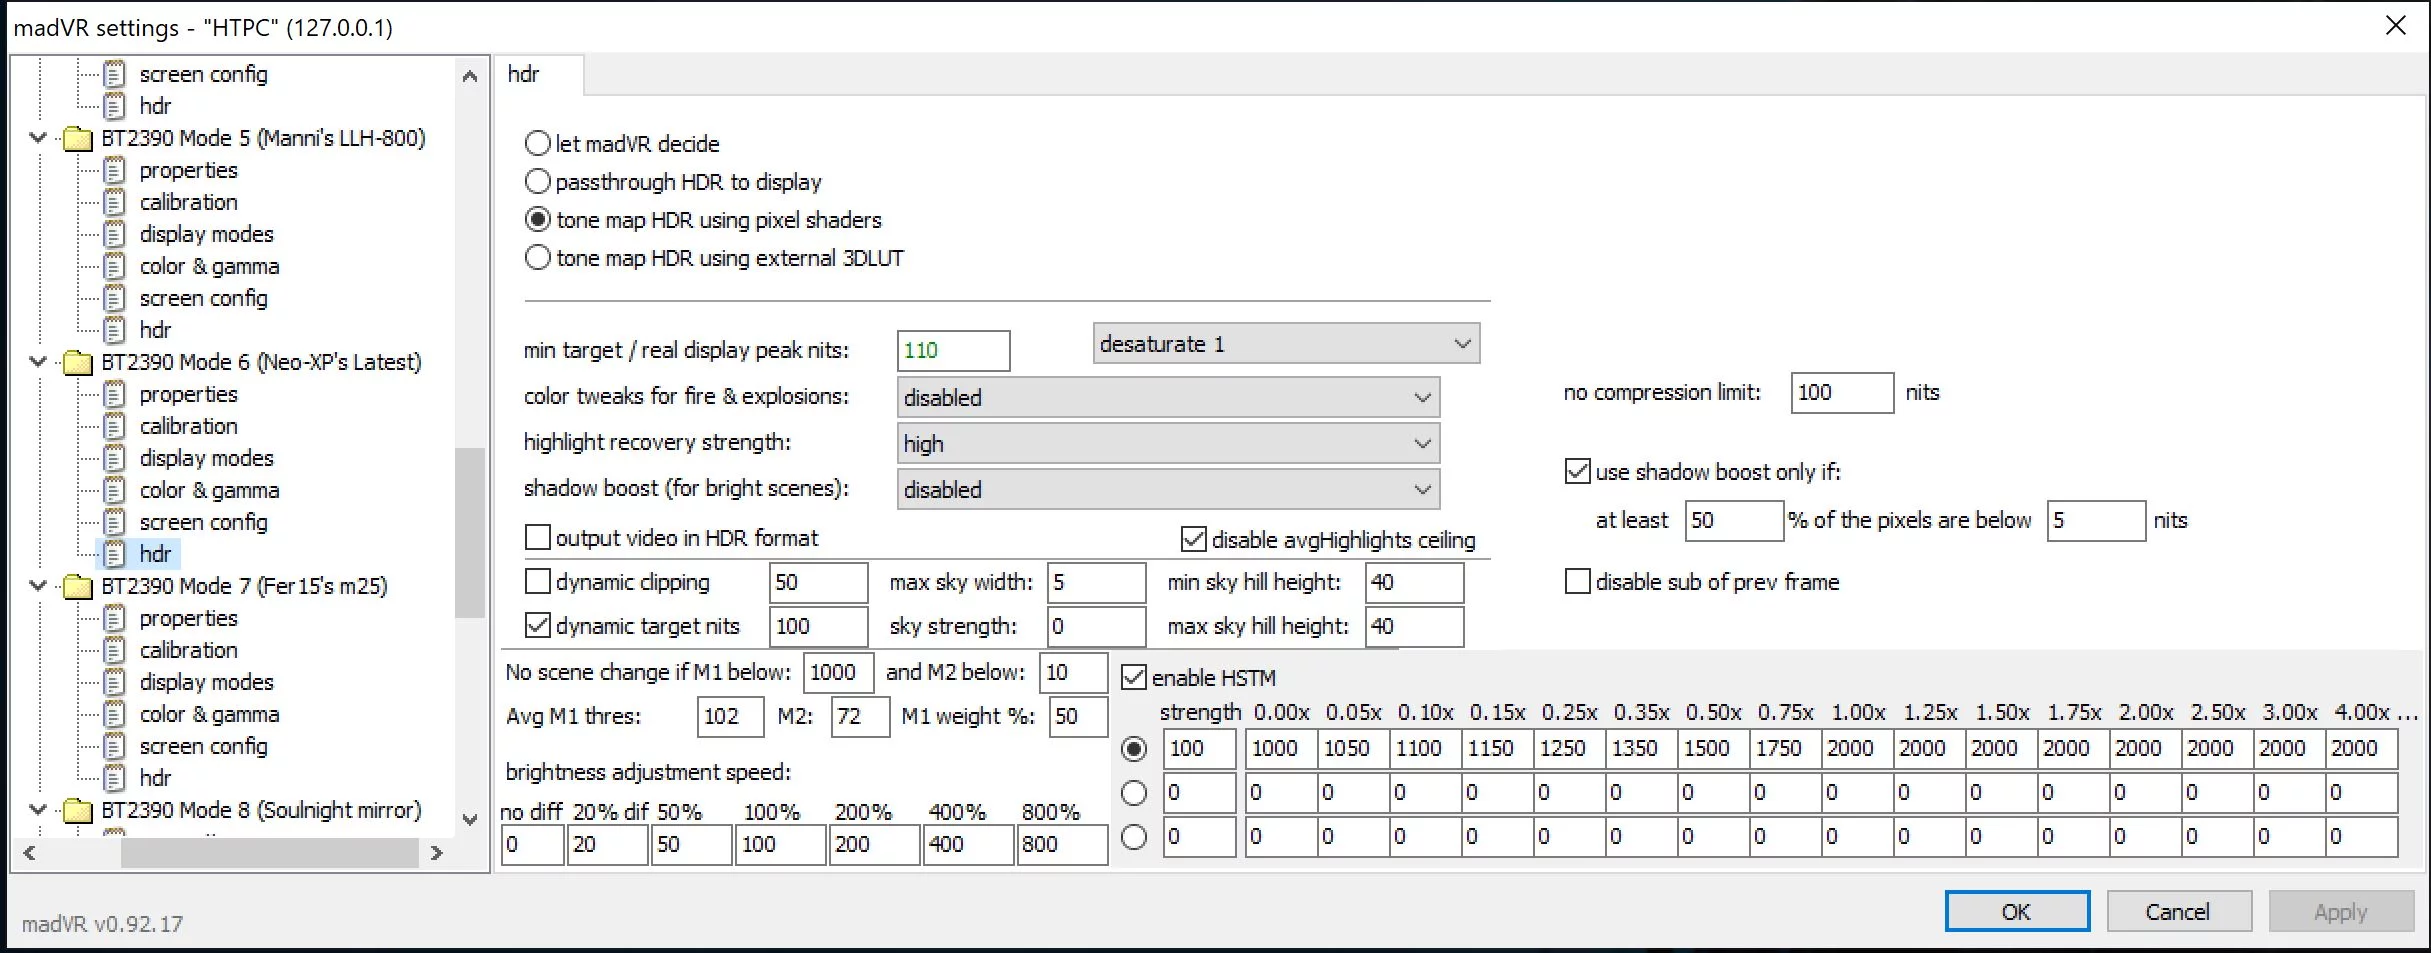This screenshot has height=953, width=2431.
Task: Open Mode 7 'properties' tree item
Action: coord(188,618)
